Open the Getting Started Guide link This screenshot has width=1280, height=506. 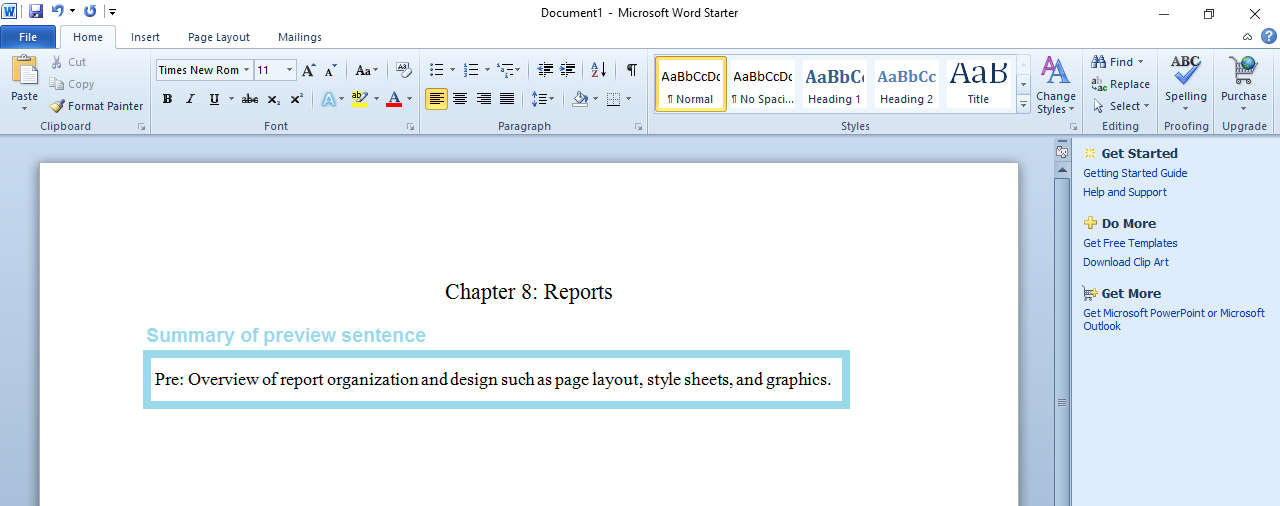1135,173
